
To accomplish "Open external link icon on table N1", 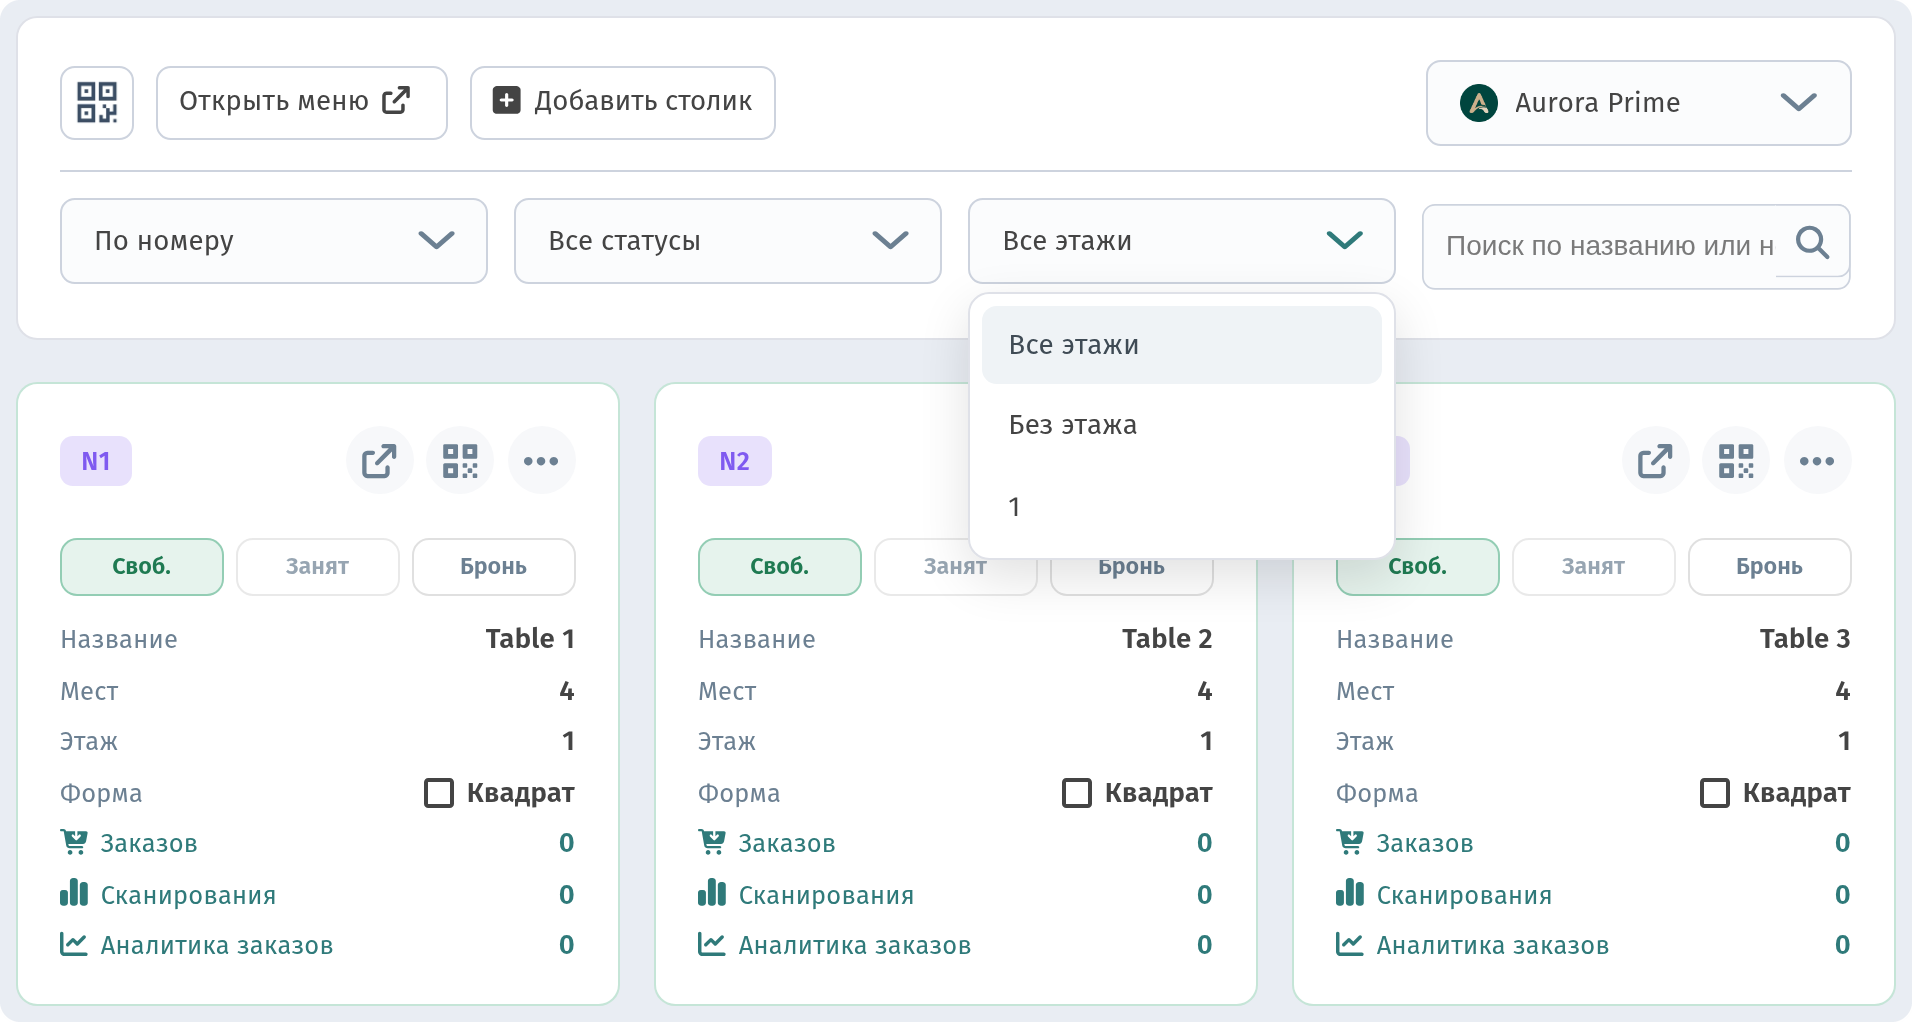I will pyautogui.click(x=380, y=461).
